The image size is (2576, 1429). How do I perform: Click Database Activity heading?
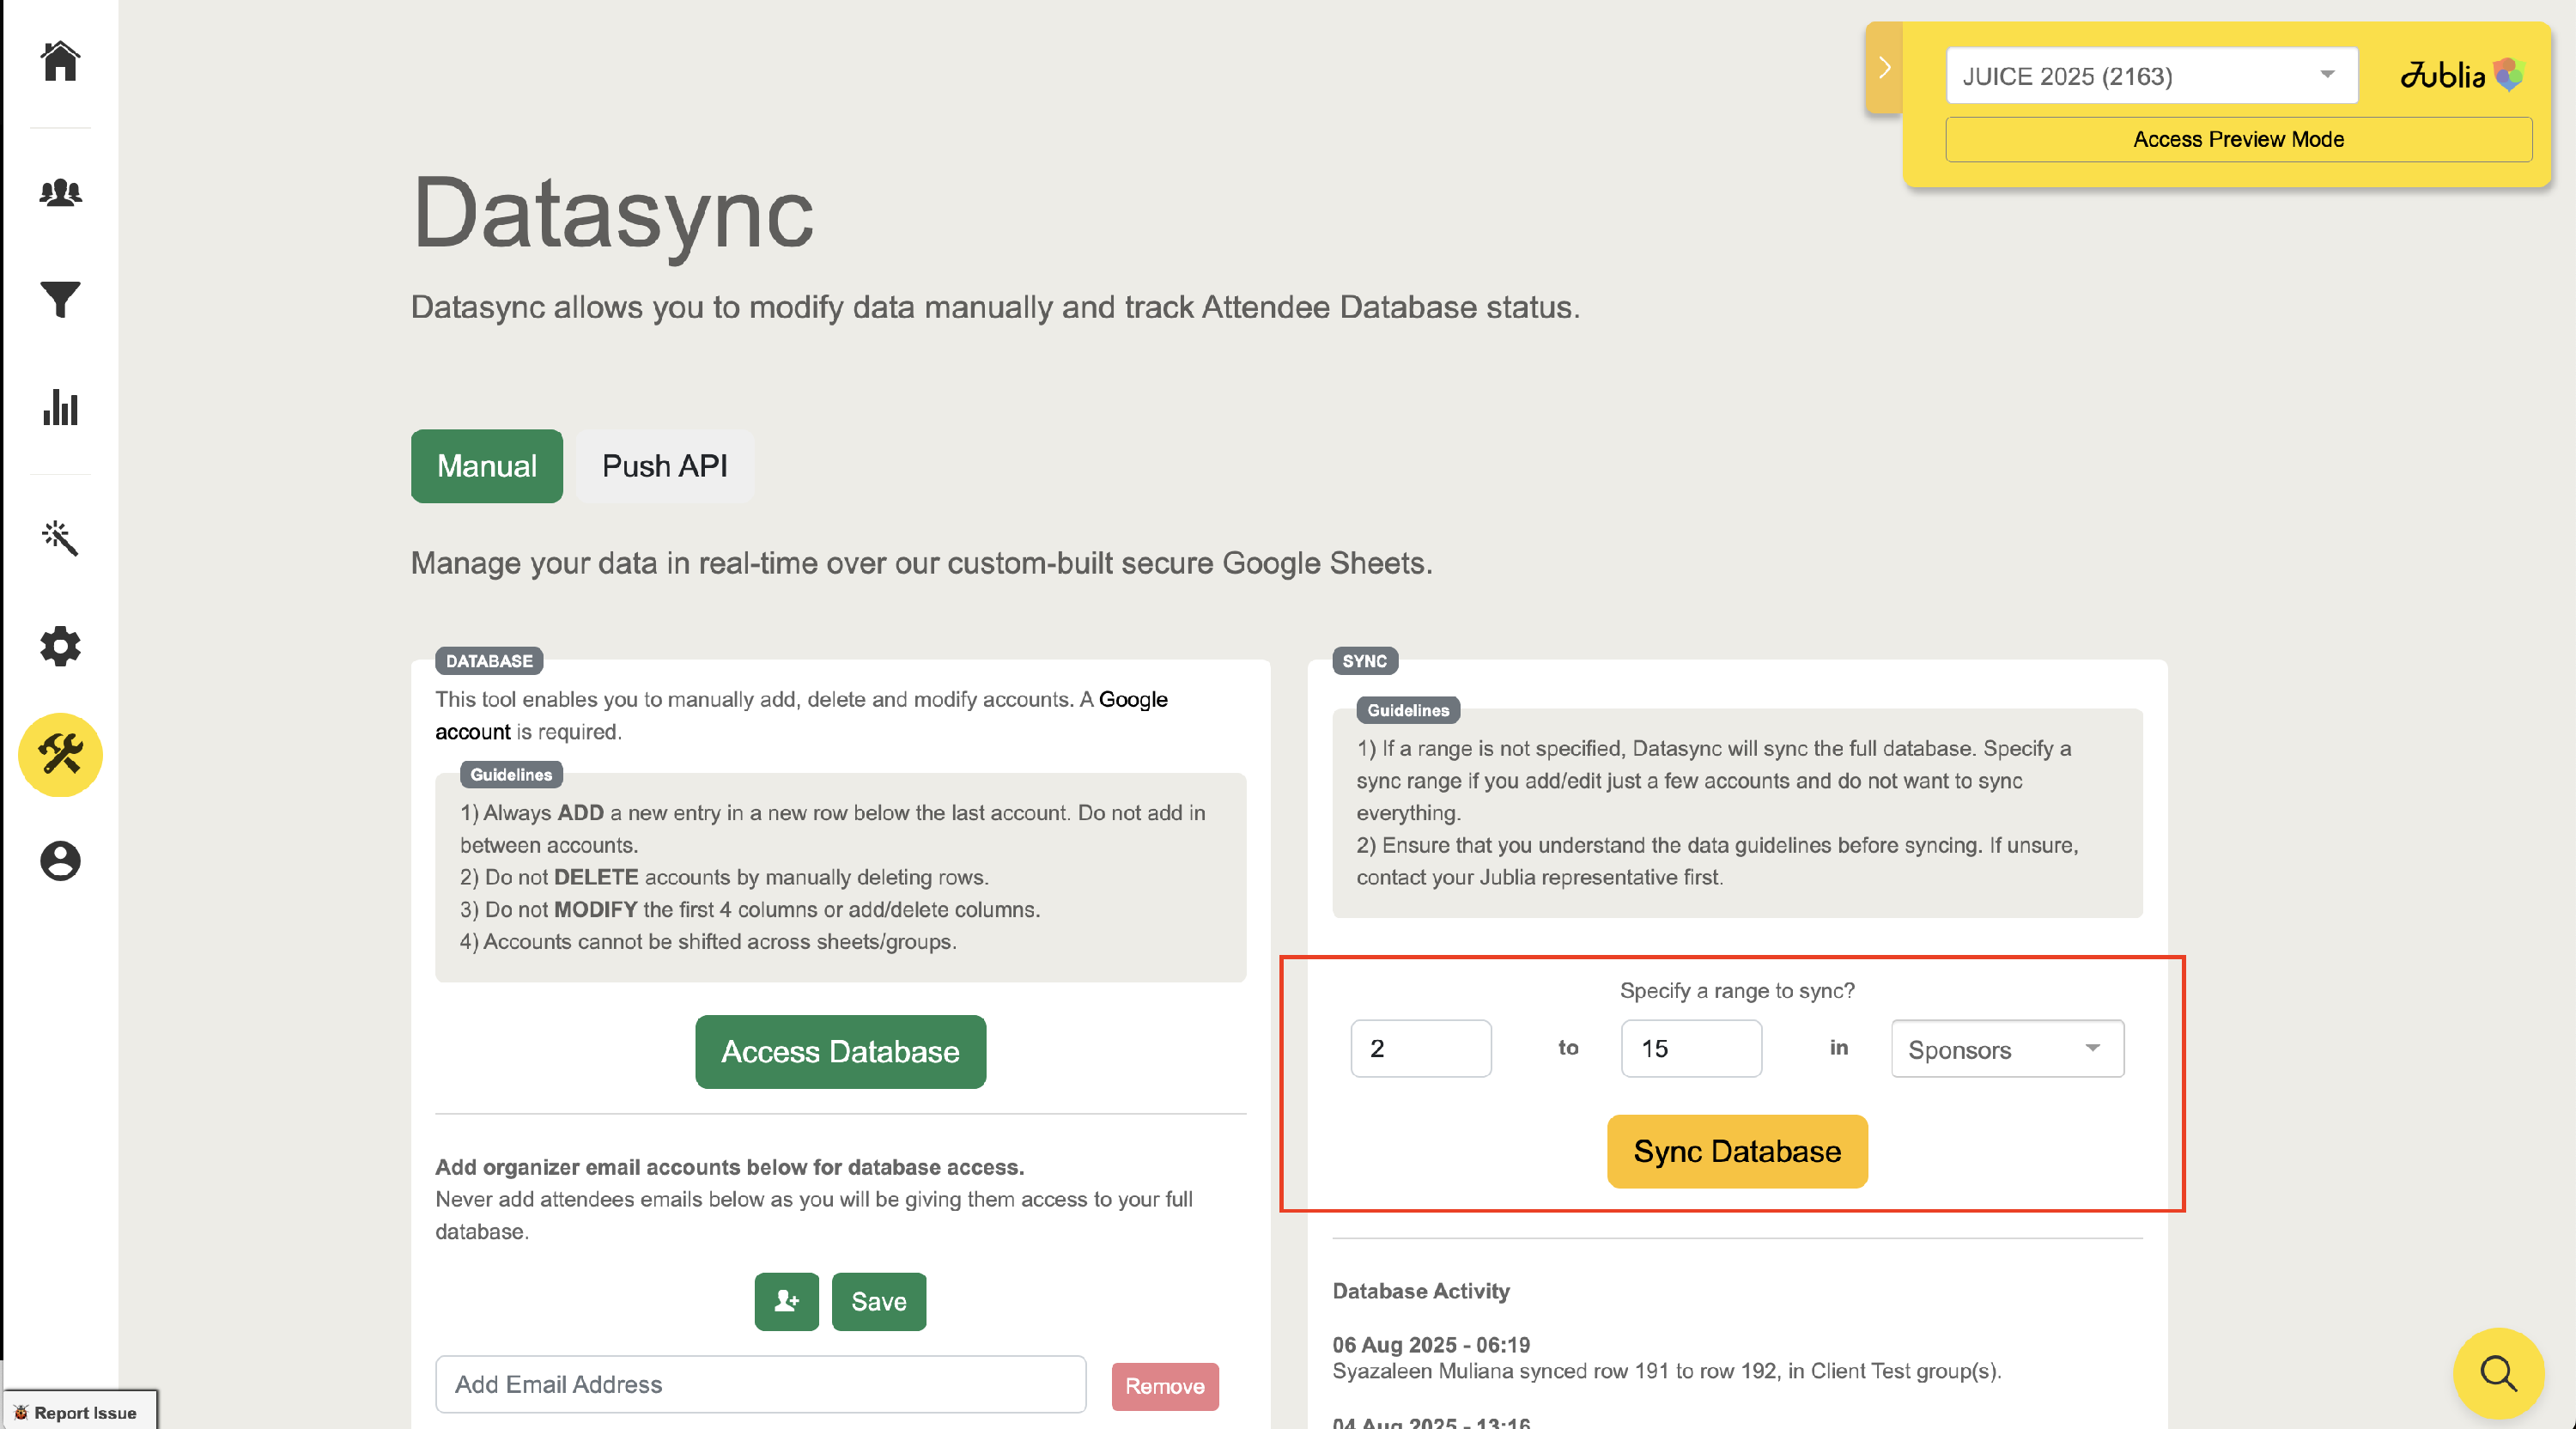pyautogui.click(x=1421, y=1291)
